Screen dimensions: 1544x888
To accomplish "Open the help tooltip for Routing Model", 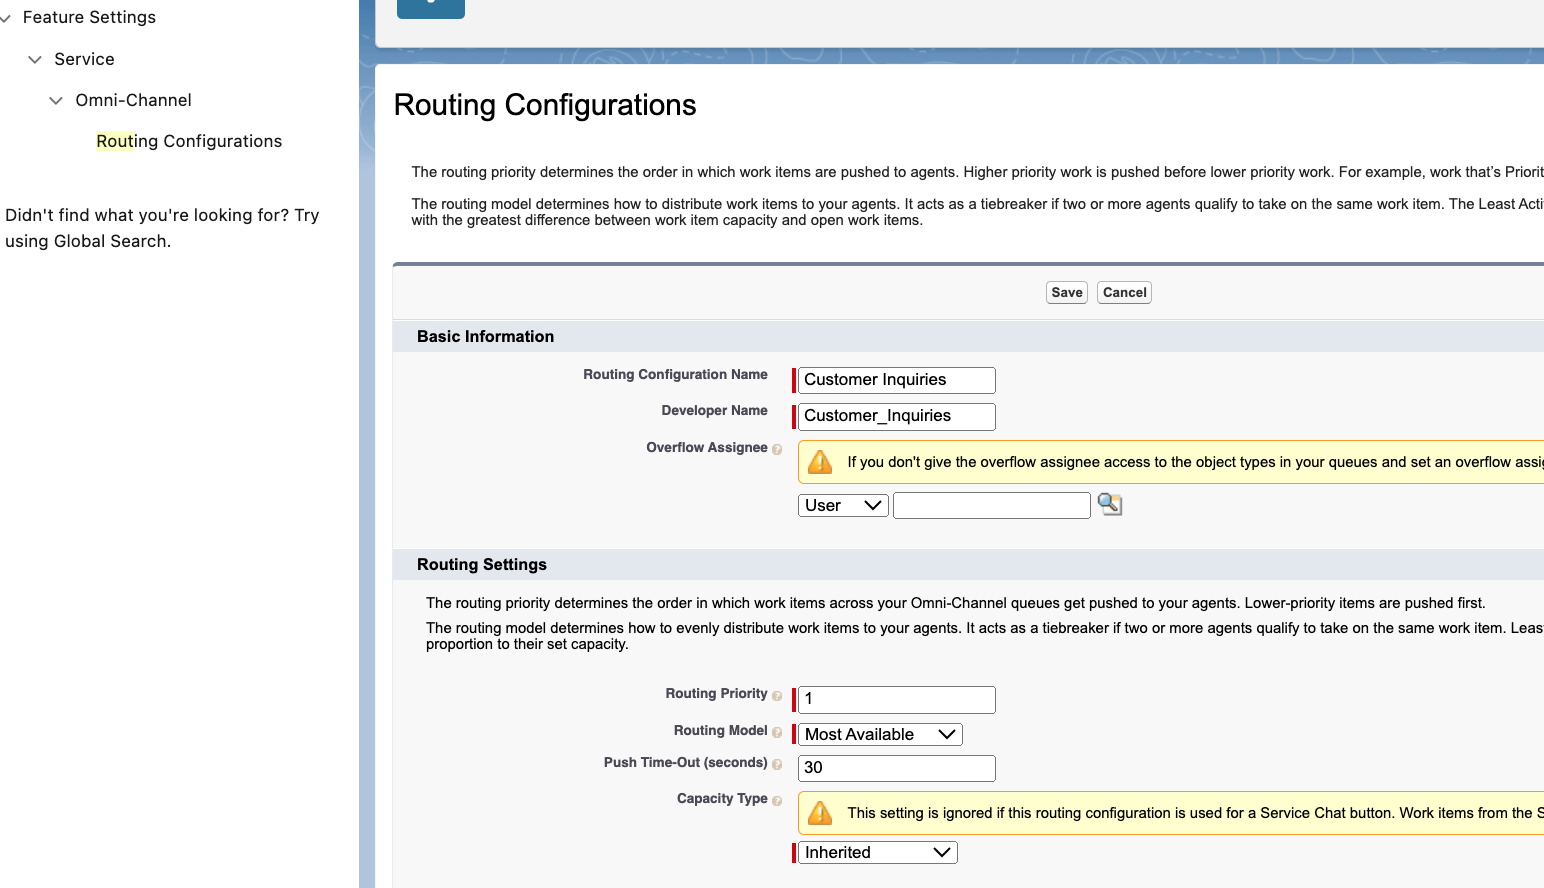I will click(x=778, y=732).
